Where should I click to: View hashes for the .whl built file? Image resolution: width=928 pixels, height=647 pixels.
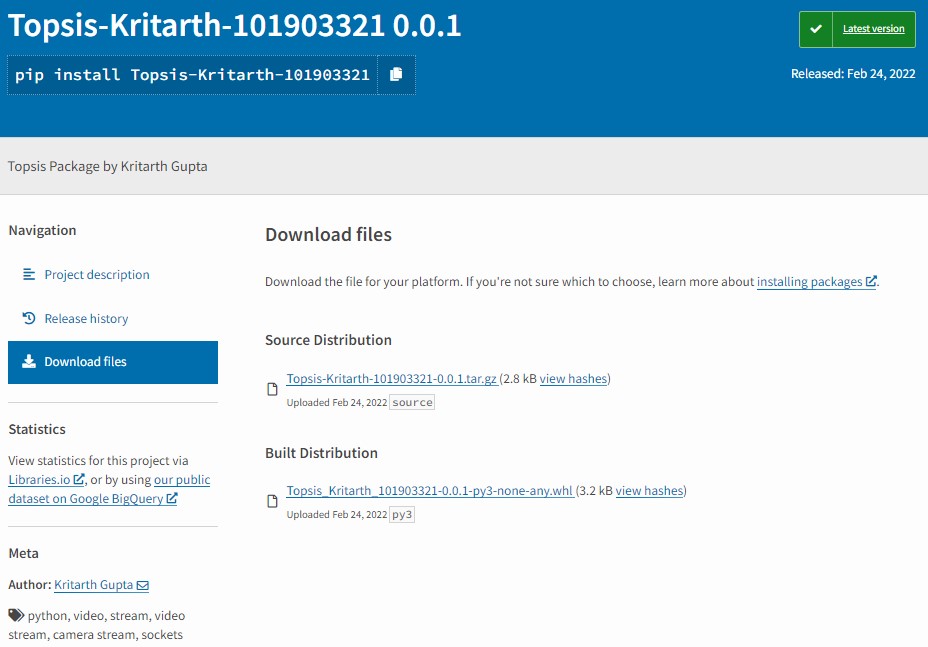(x=649, y=491)
